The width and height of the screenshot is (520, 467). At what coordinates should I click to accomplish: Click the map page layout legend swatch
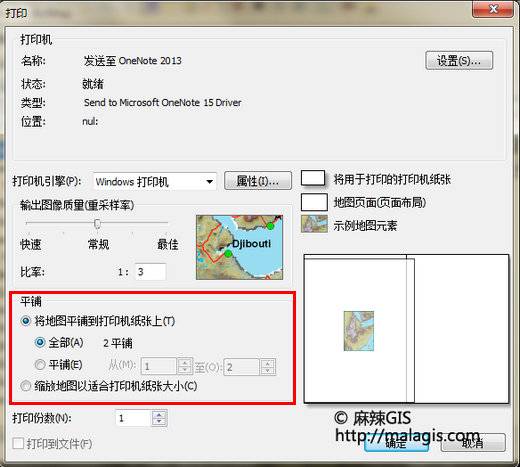tap(314, 202)
